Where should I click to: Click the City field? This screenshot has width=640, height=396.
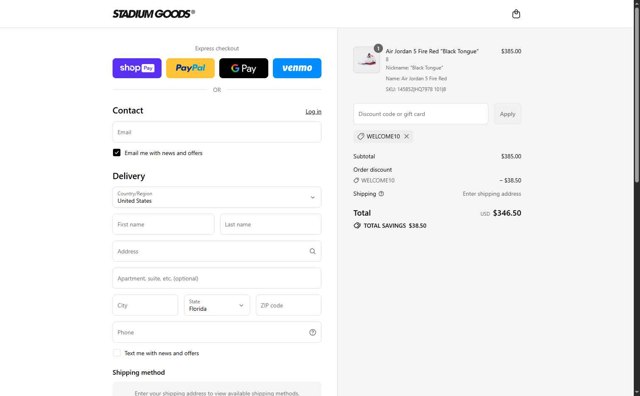[145, 305]
